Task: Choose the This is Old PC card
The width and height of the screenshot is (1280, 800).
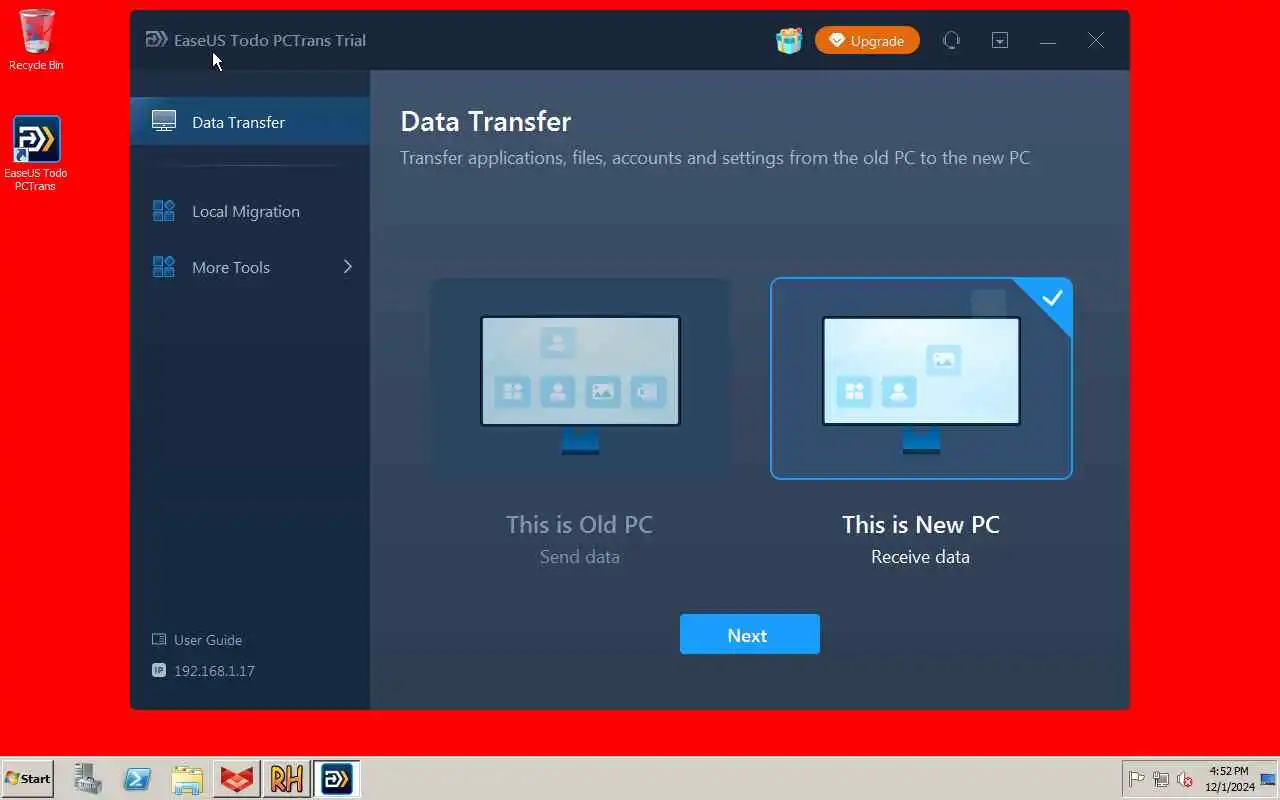Action: click(x=580, y=378)
